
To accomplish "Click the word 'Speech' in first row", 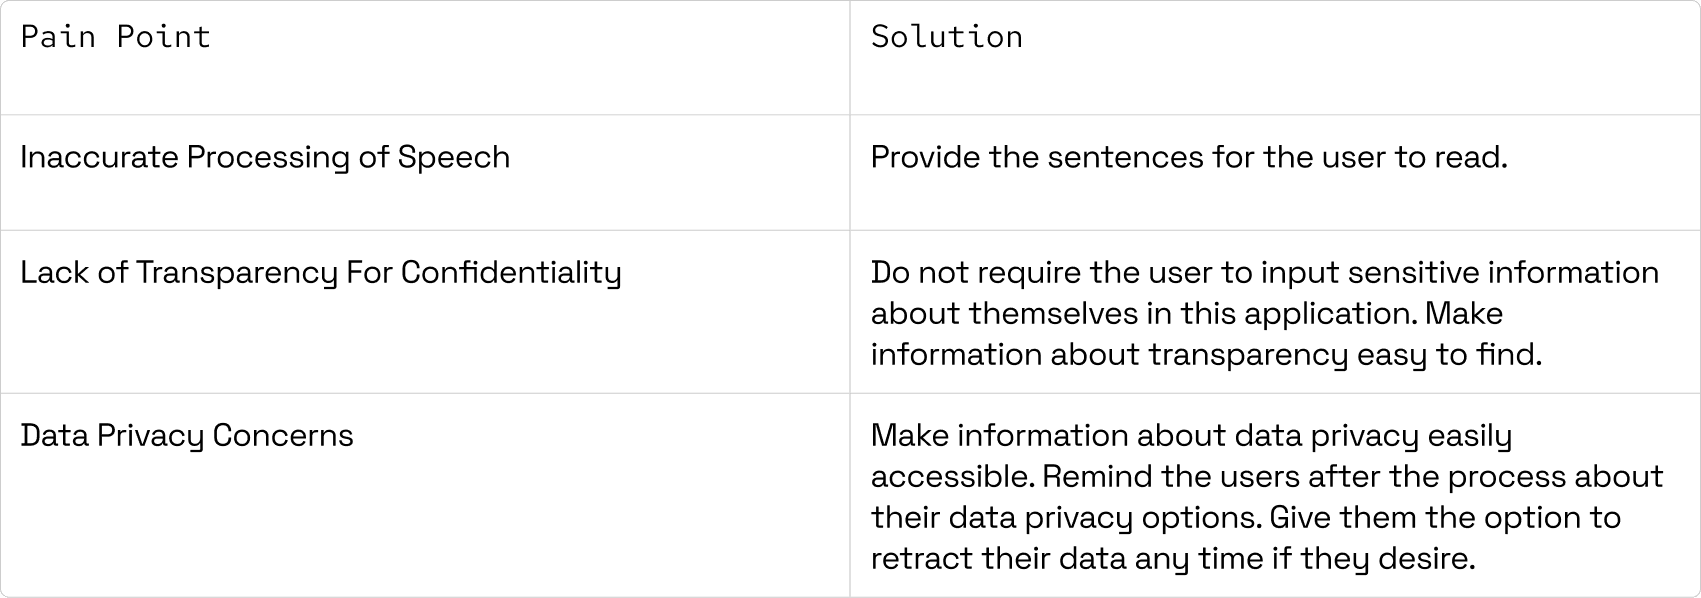I will [x=454, y=158].
